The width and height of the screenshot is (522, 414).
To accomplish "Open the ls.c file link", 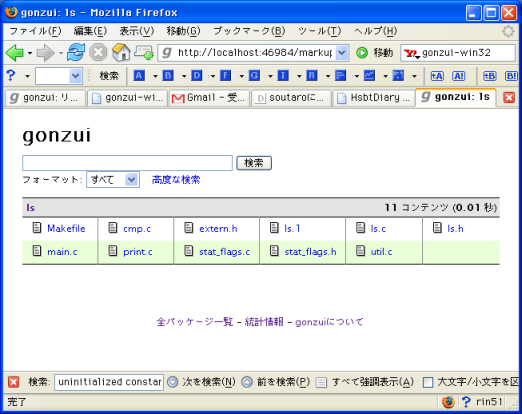I will (x=378, y=229).
